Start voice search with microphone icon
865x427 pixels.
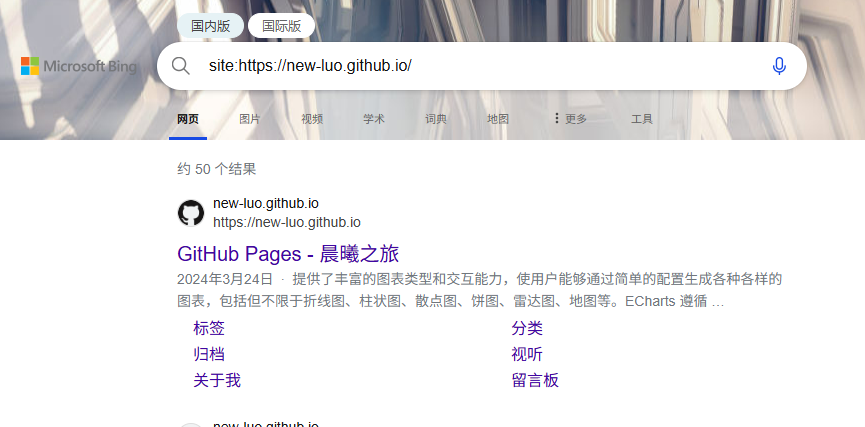[x=779, y=66]
